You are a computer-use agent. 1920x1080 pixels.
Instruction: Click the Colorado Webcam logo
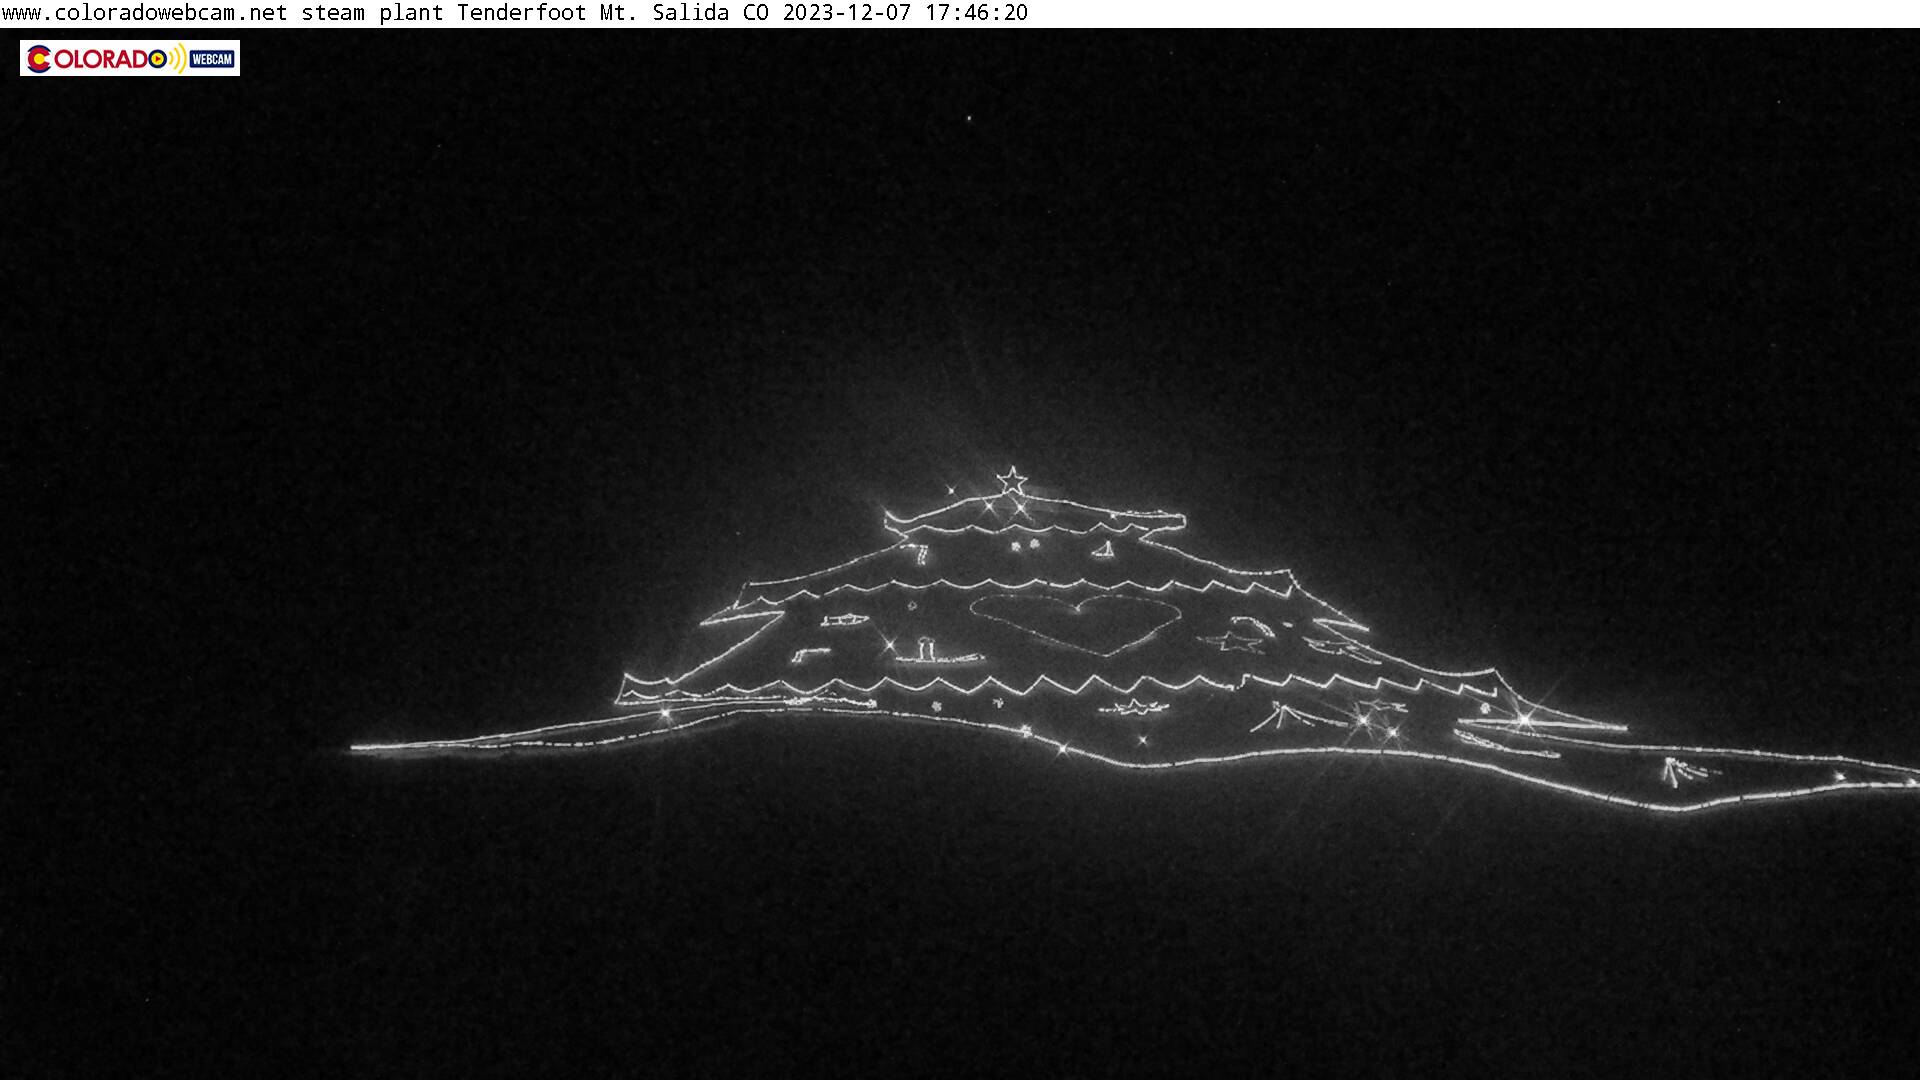pyautogui.click(x=130, y=58)
